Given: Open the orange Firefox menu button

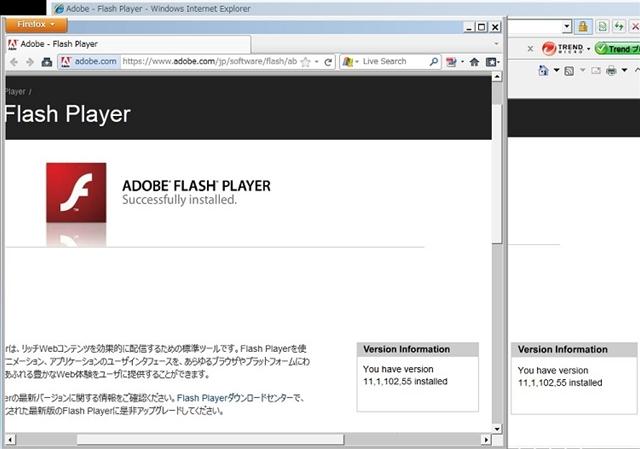Looking at the screenshot, I should 36,24.
